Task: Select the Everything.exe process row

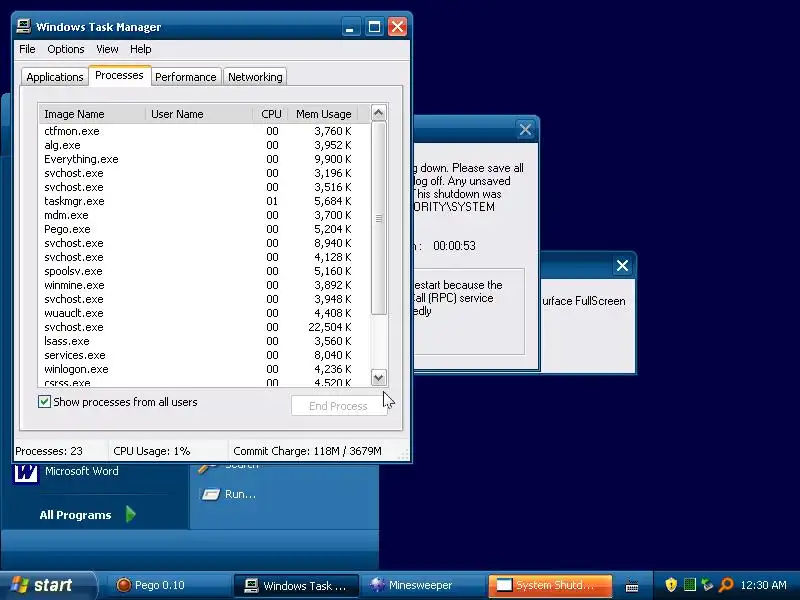Action: (204, 159)
